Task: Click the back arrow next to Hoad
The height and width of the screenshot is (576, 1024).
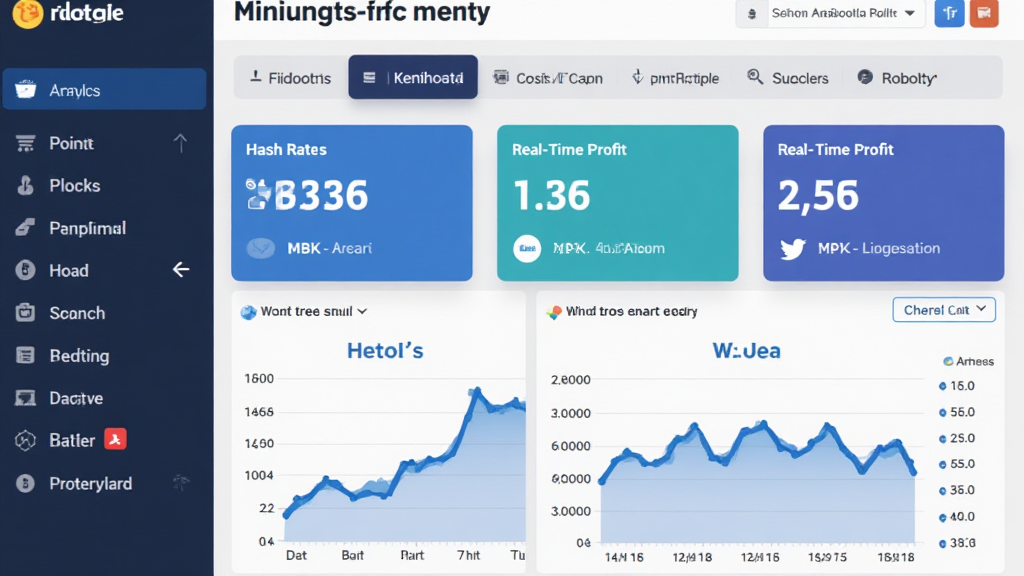Action: click(x=180, y=269)
